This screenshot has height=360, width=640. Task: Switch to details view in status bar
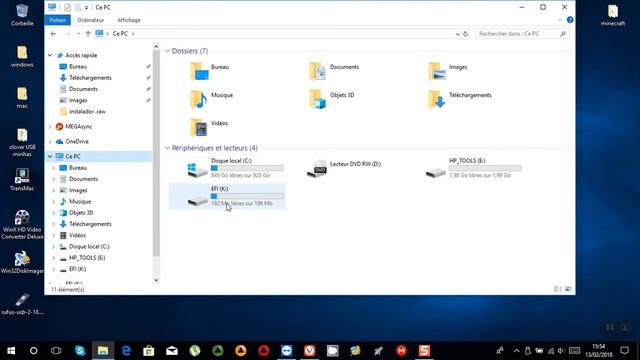pos(558,289)
